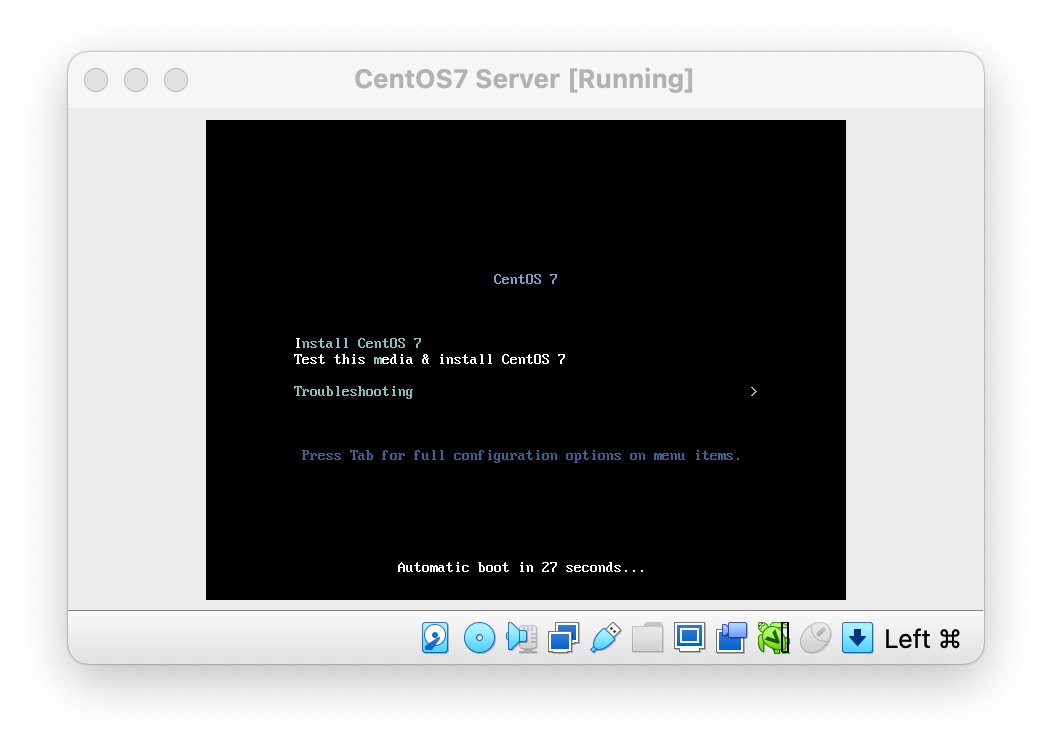The image size is (1052, 748).
Task: Click the network adapters status icon
Action: click(564, 637)
